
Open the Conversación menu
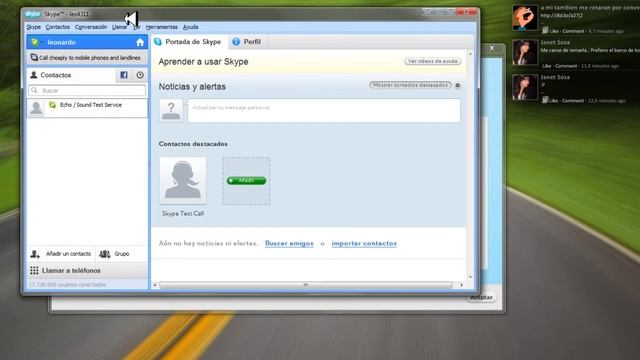pos(91,27)
